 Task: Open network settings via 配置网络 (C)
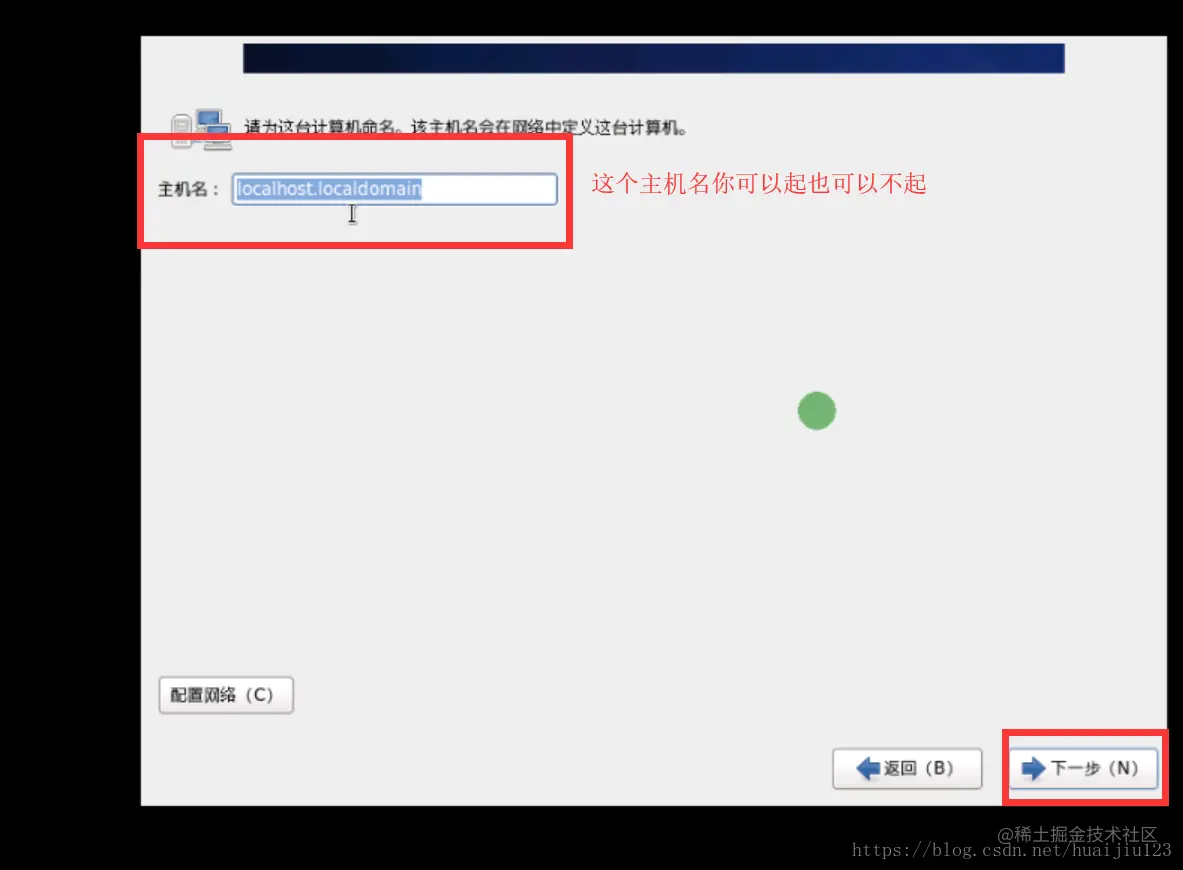226,694
